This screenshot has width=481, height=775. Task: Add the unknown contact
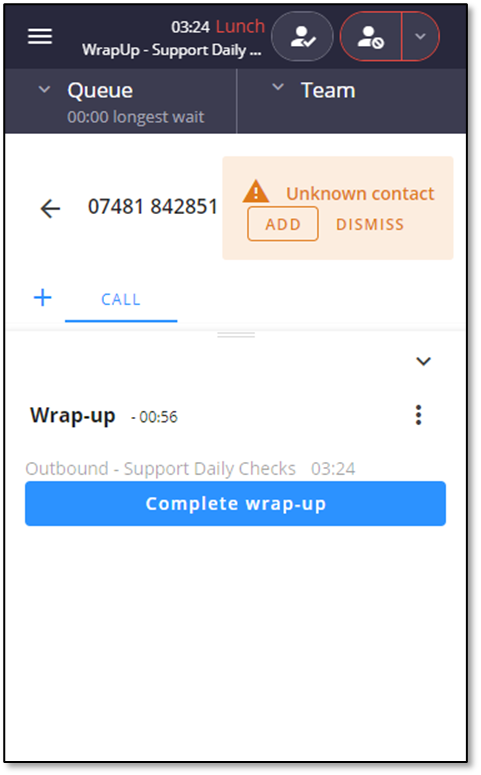283,224
